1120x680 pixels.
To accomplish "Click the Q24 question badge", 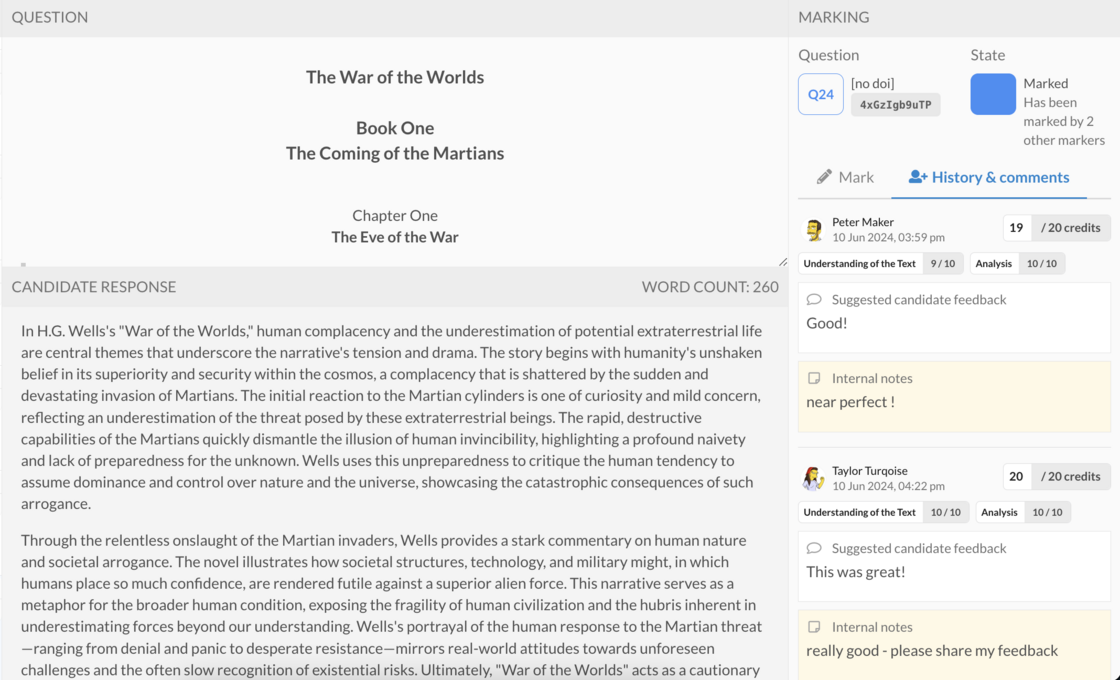I will 821,94.
